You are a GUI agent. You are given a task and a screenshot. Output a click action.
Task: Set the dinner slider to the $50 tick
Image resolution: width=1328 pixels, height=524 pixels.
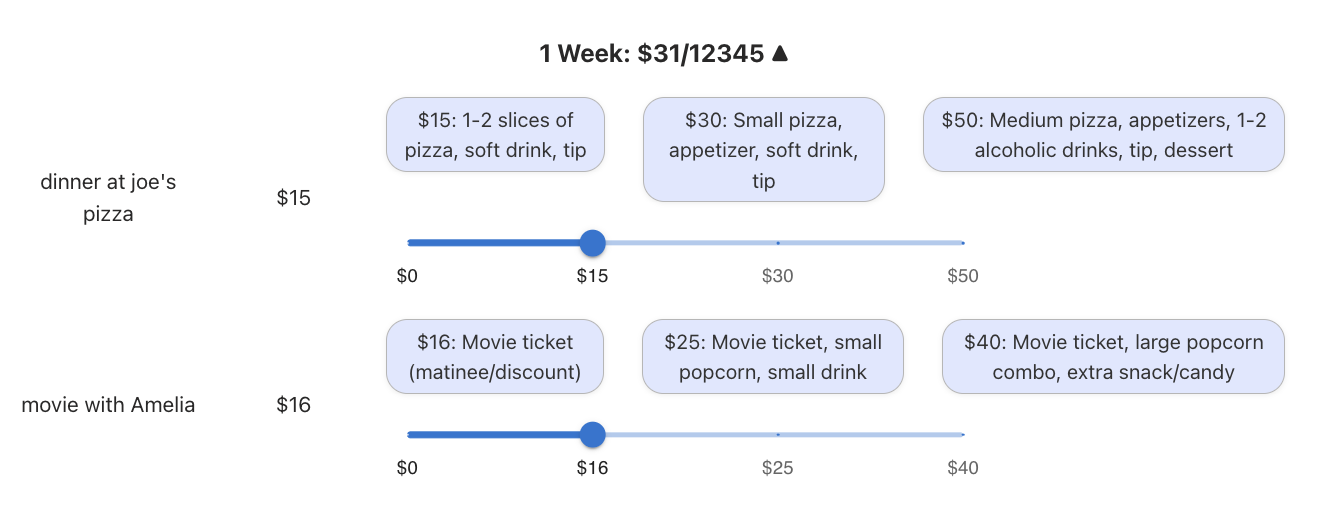pyautogui.click(x=962, y=243)
